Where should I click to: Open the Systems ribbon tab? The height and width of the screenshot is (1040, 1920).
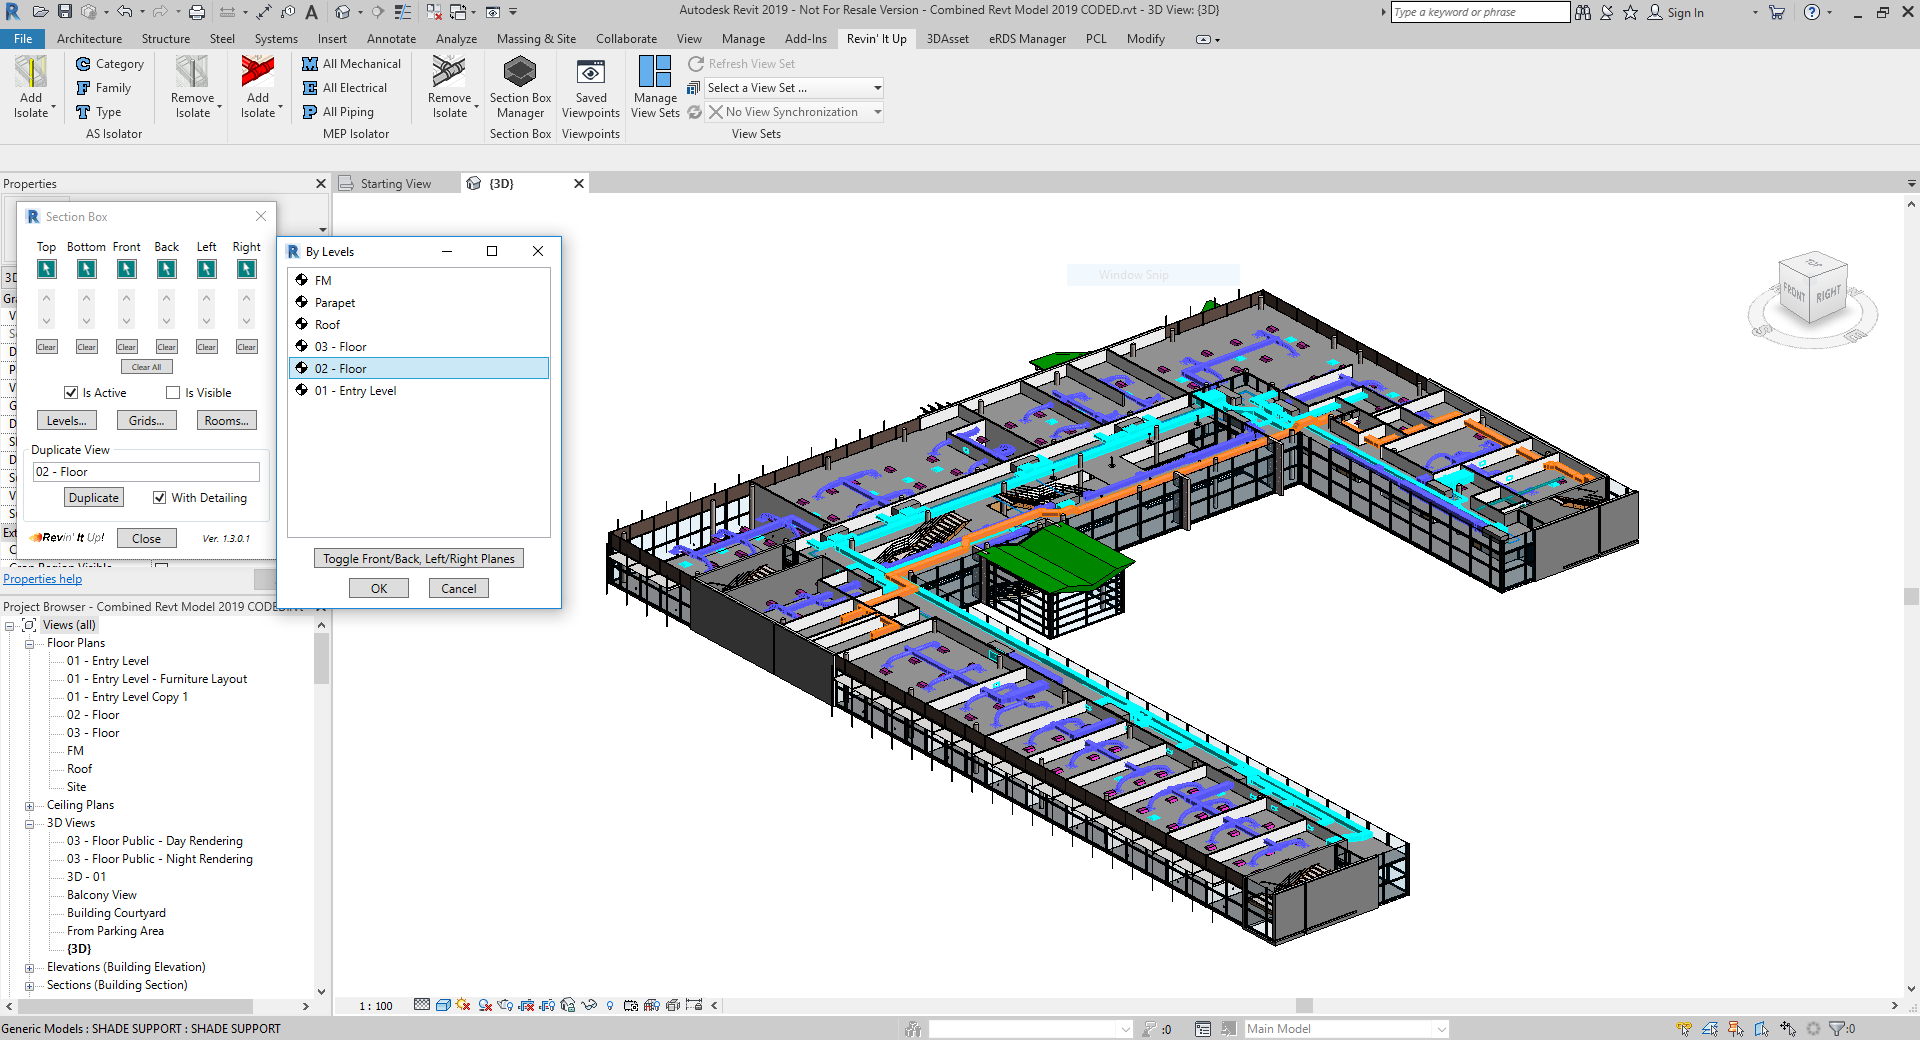[x=276, y=39]
